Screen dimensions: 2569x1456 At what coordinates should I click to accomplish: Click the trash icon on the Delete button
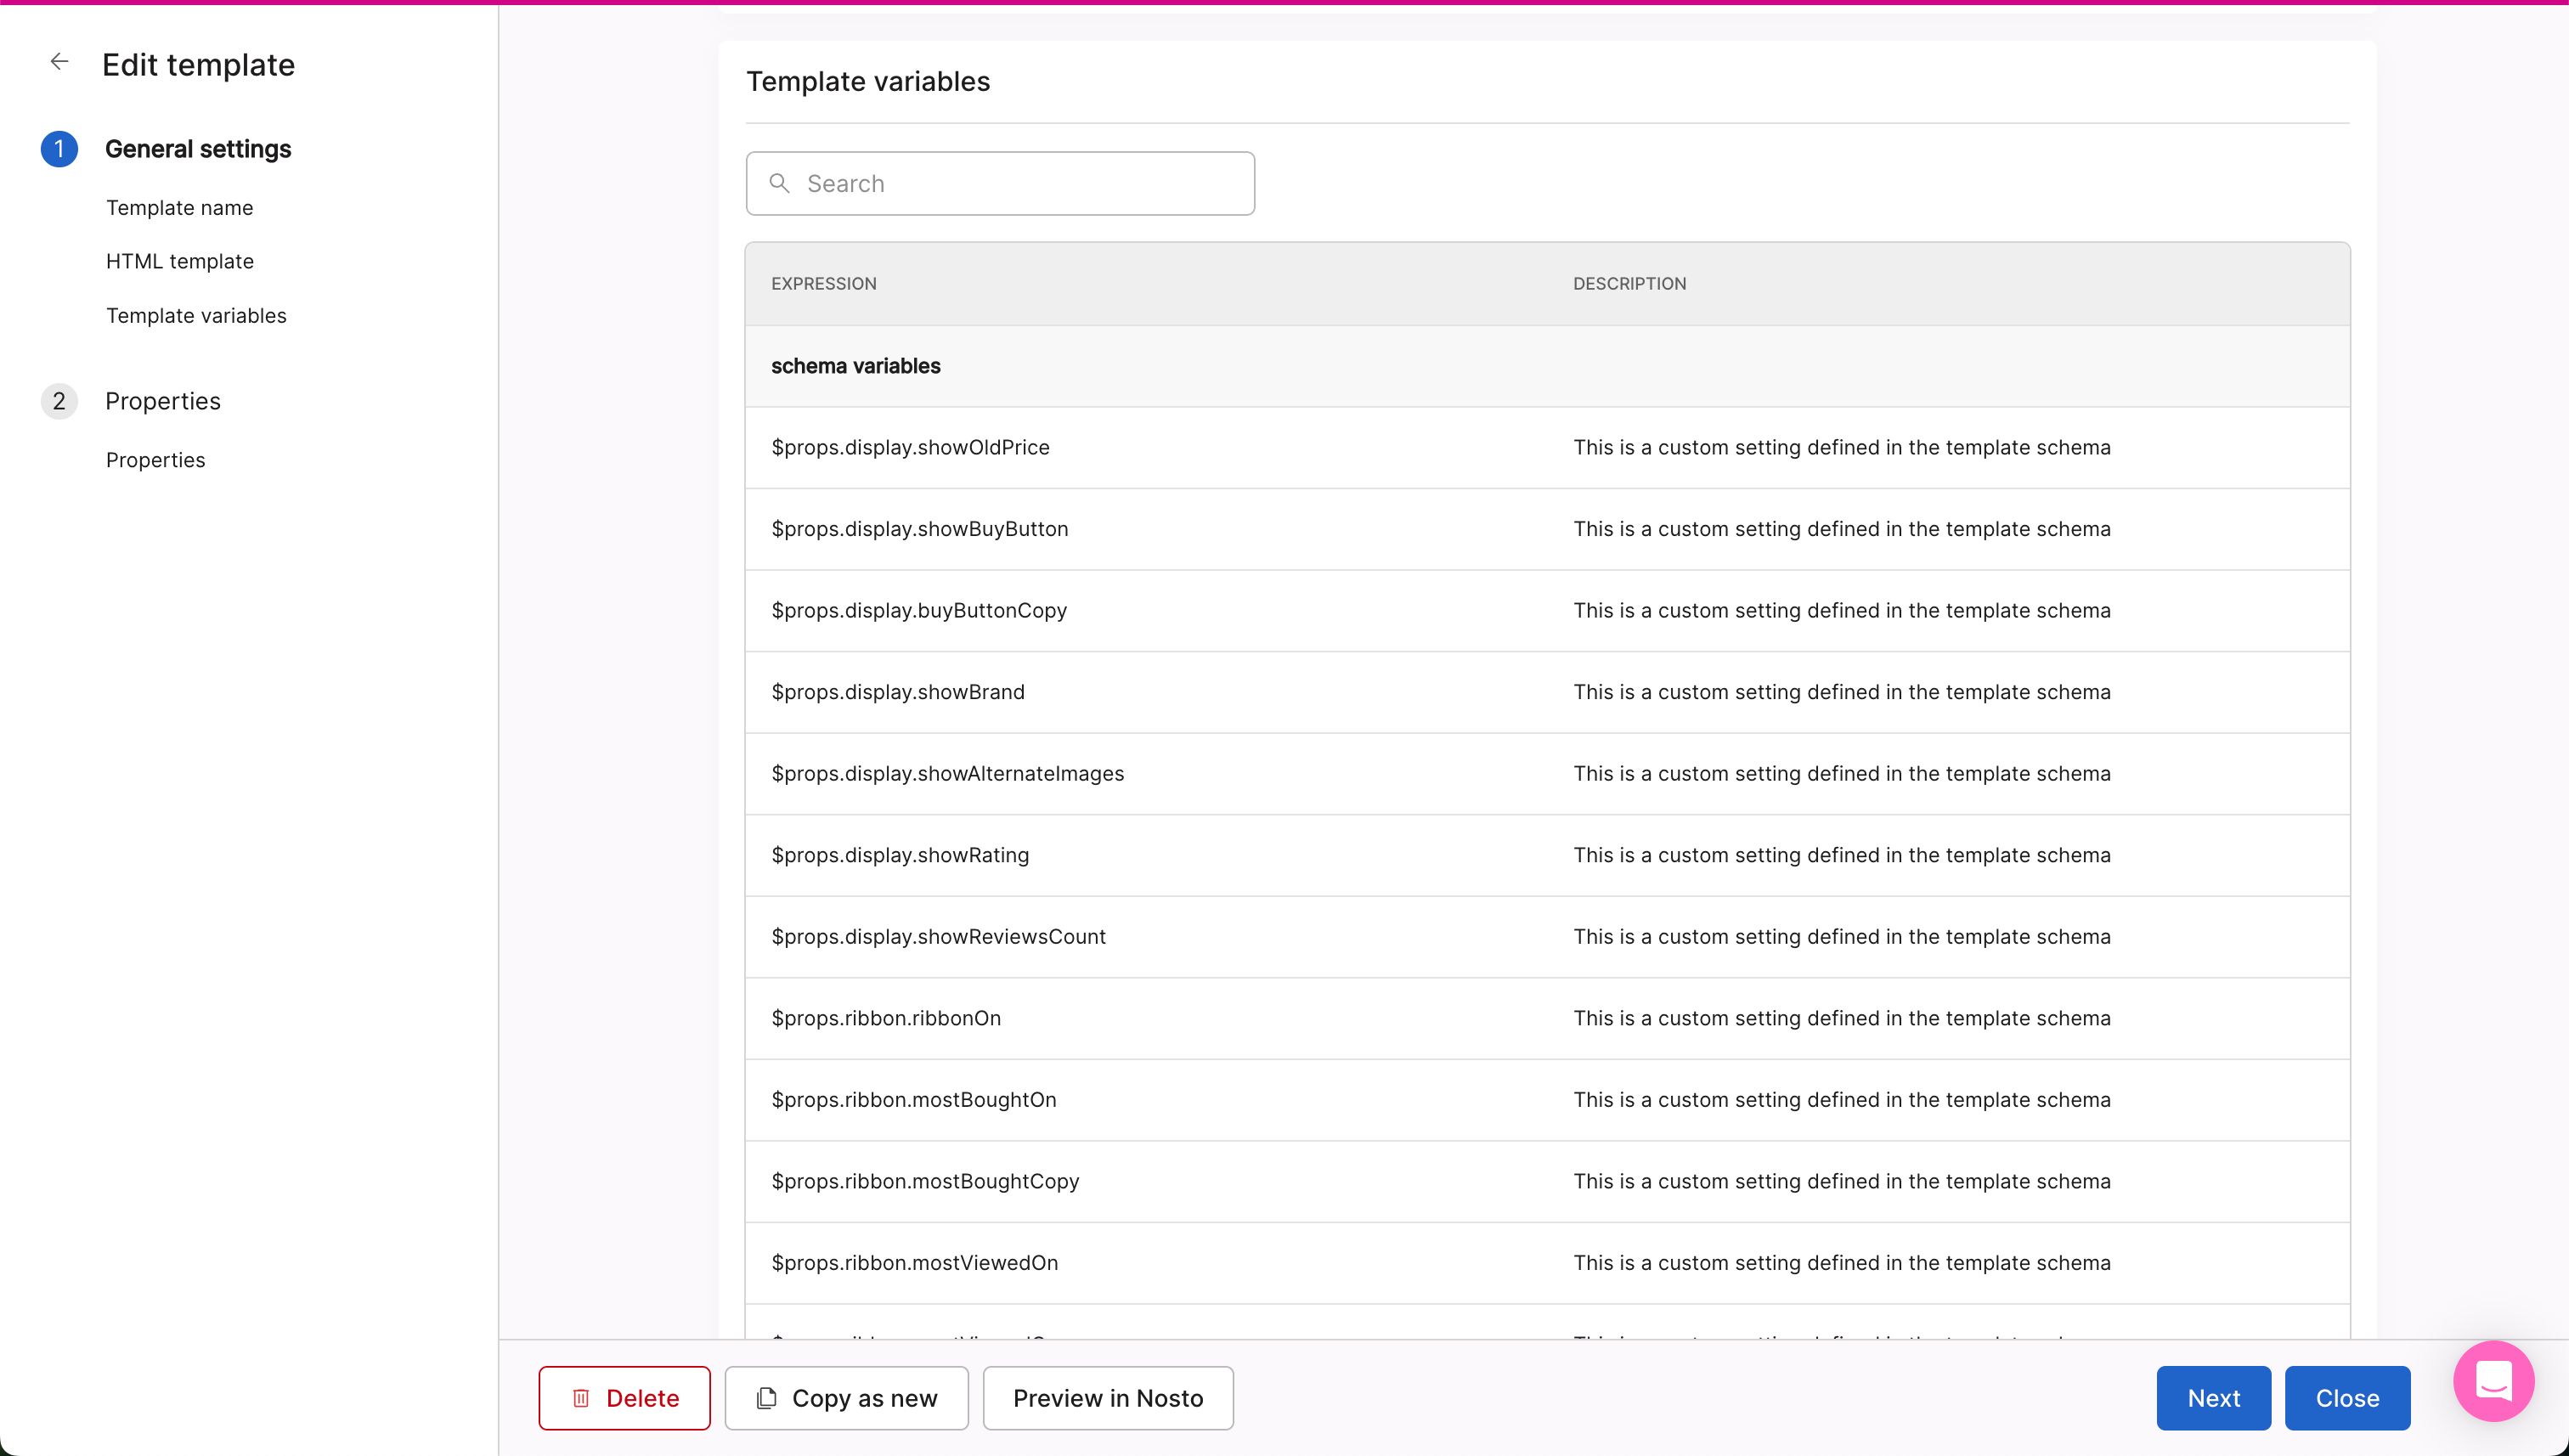pyautogui.click(x=581, y=1398)
